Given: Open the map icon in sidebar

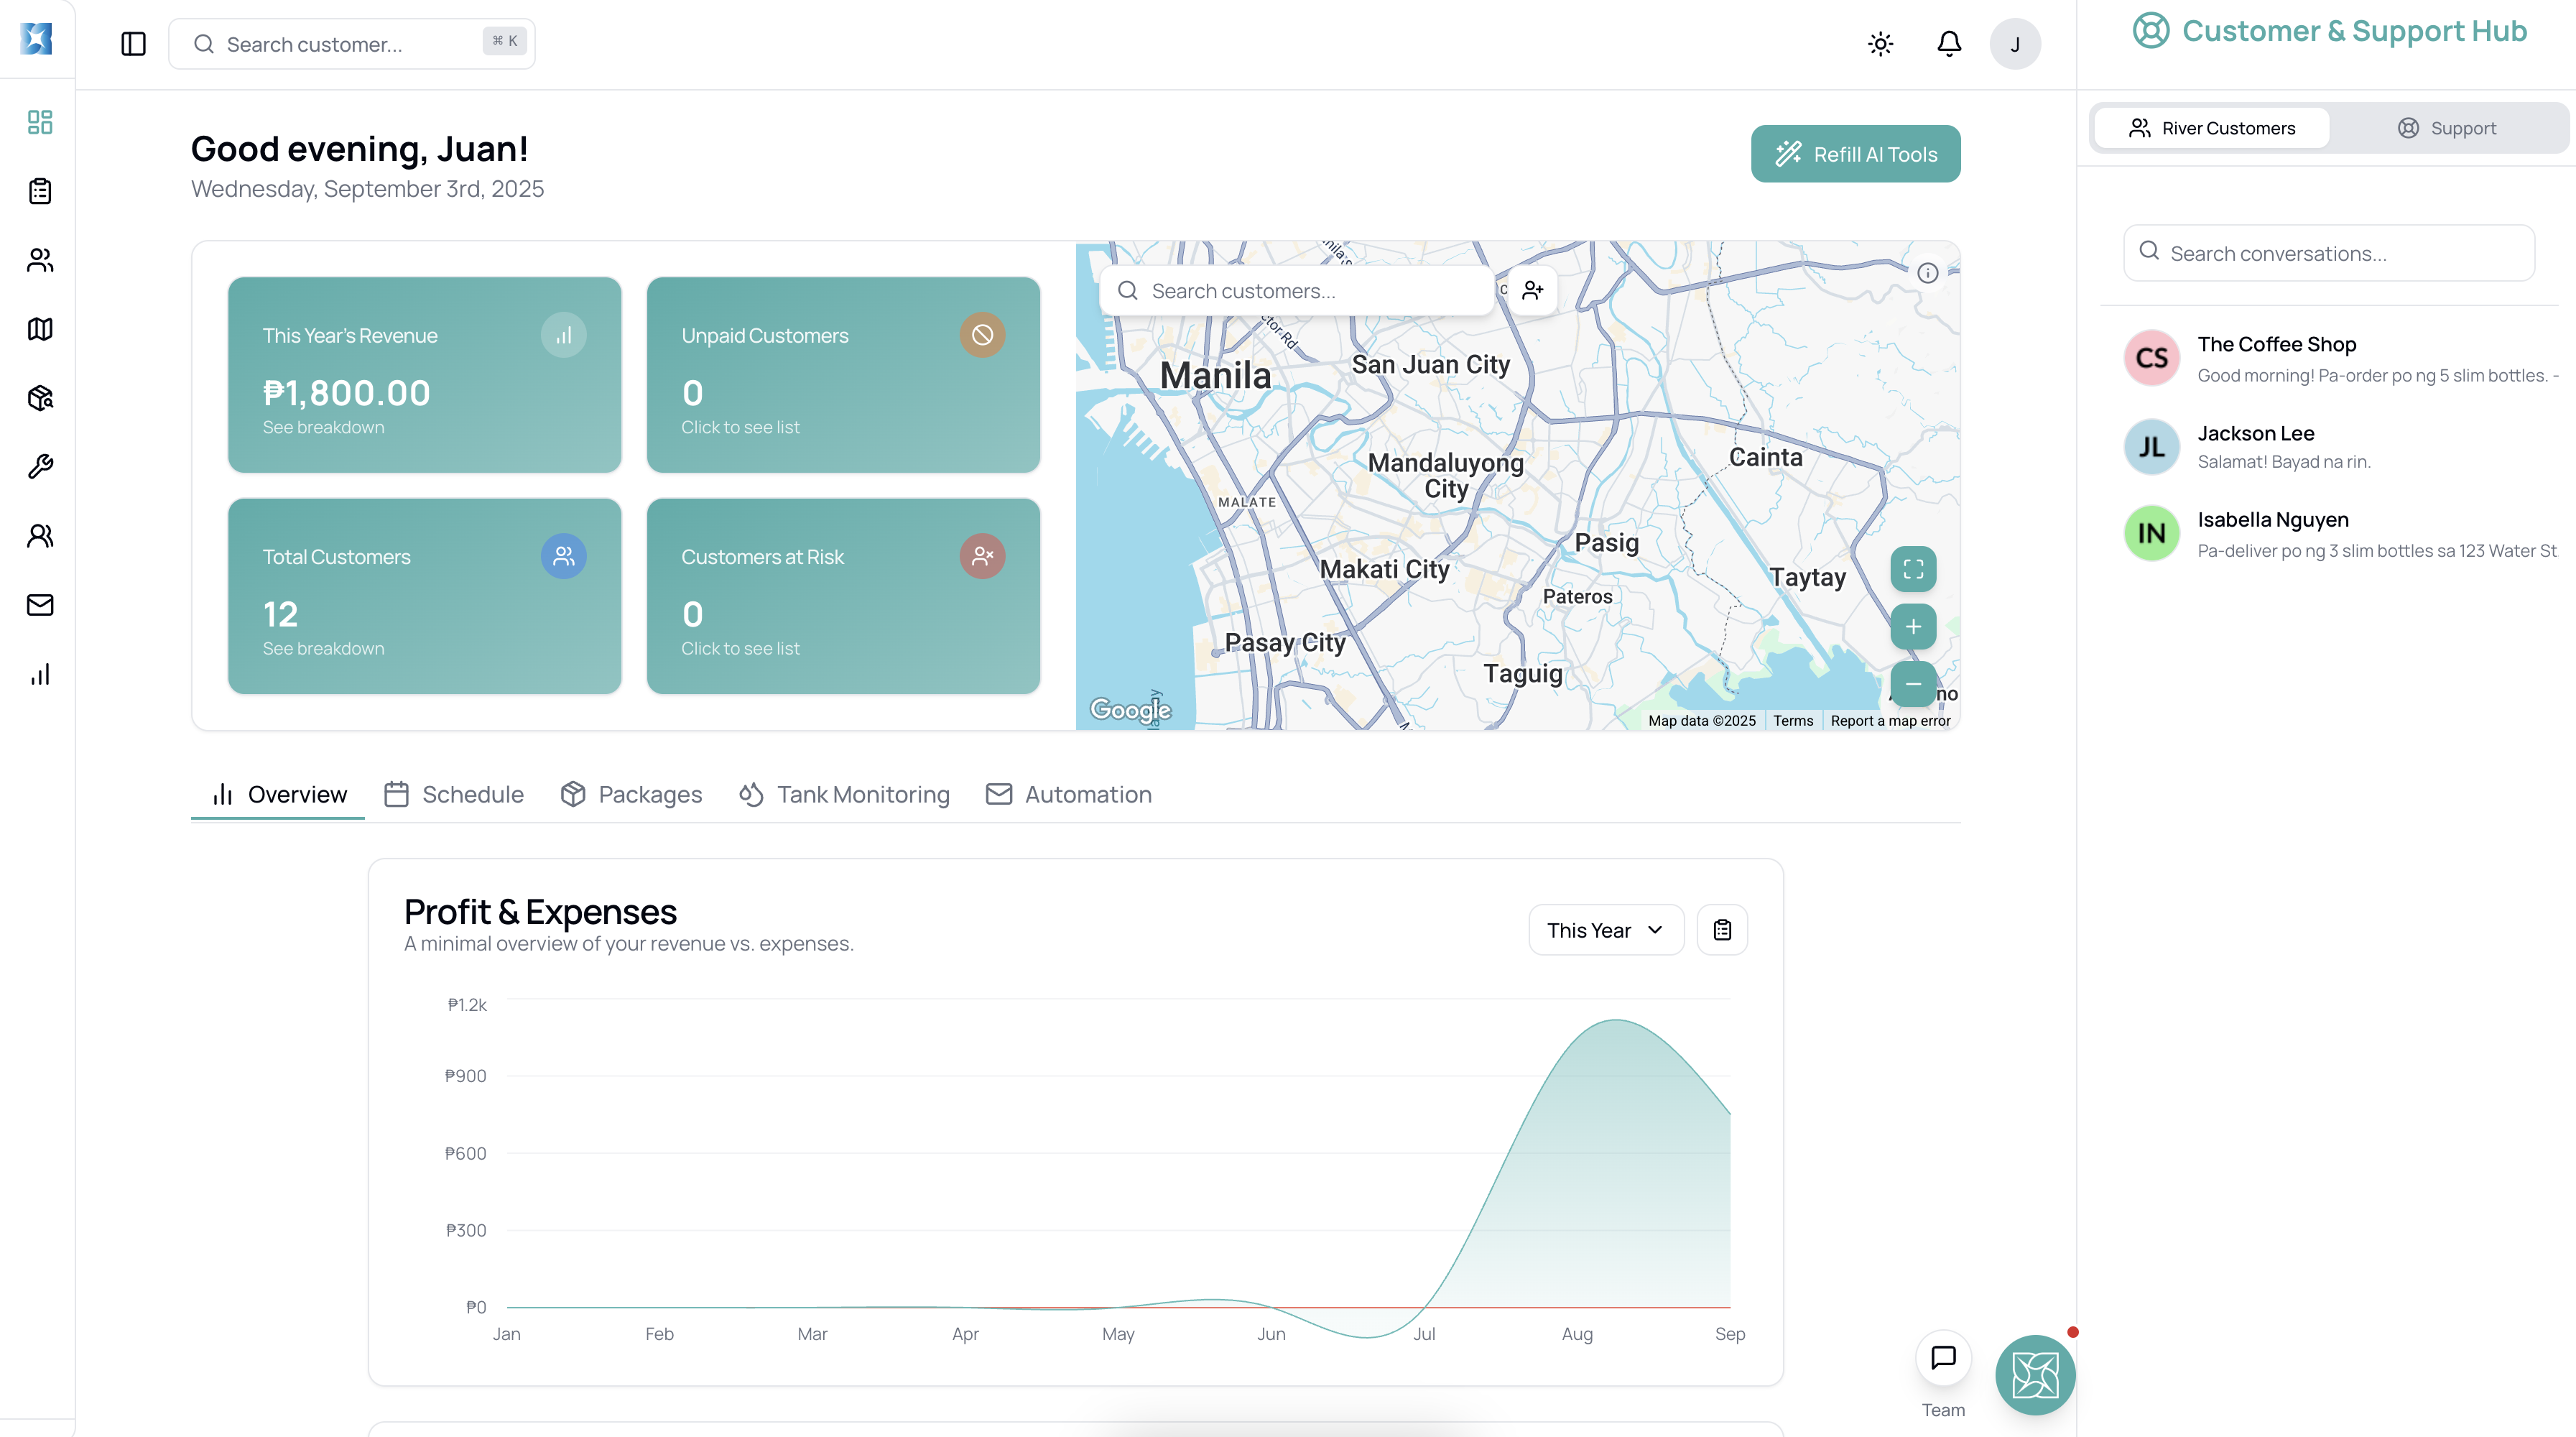Looking at the screenshot, I should (40, 329).
